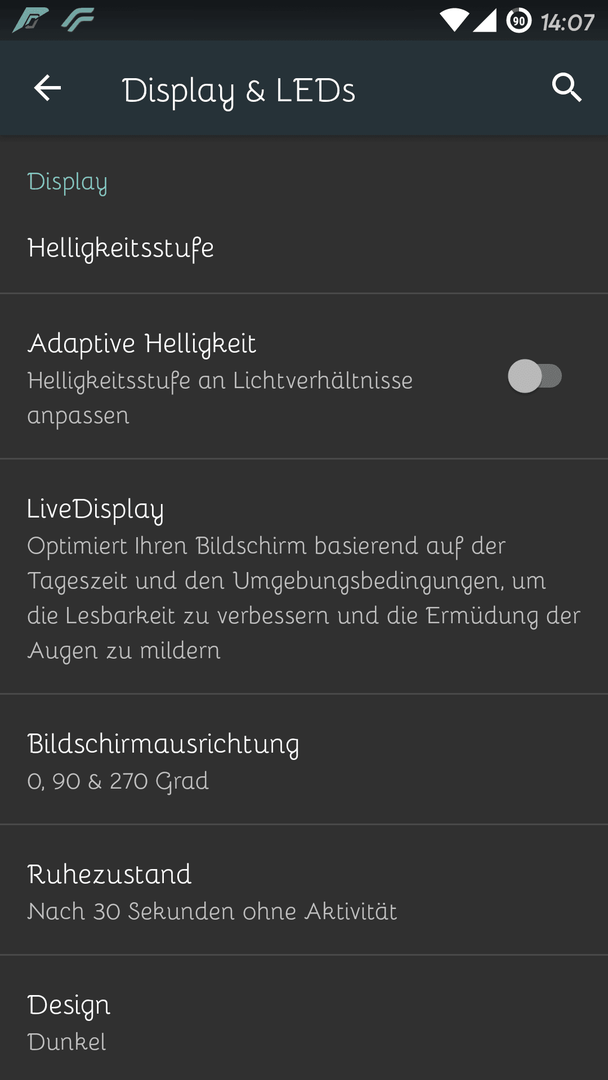The width and height of the screenshot is (608, 1080).
Task: Tap the battery 90 percent indicator
Action: [519, 21]
